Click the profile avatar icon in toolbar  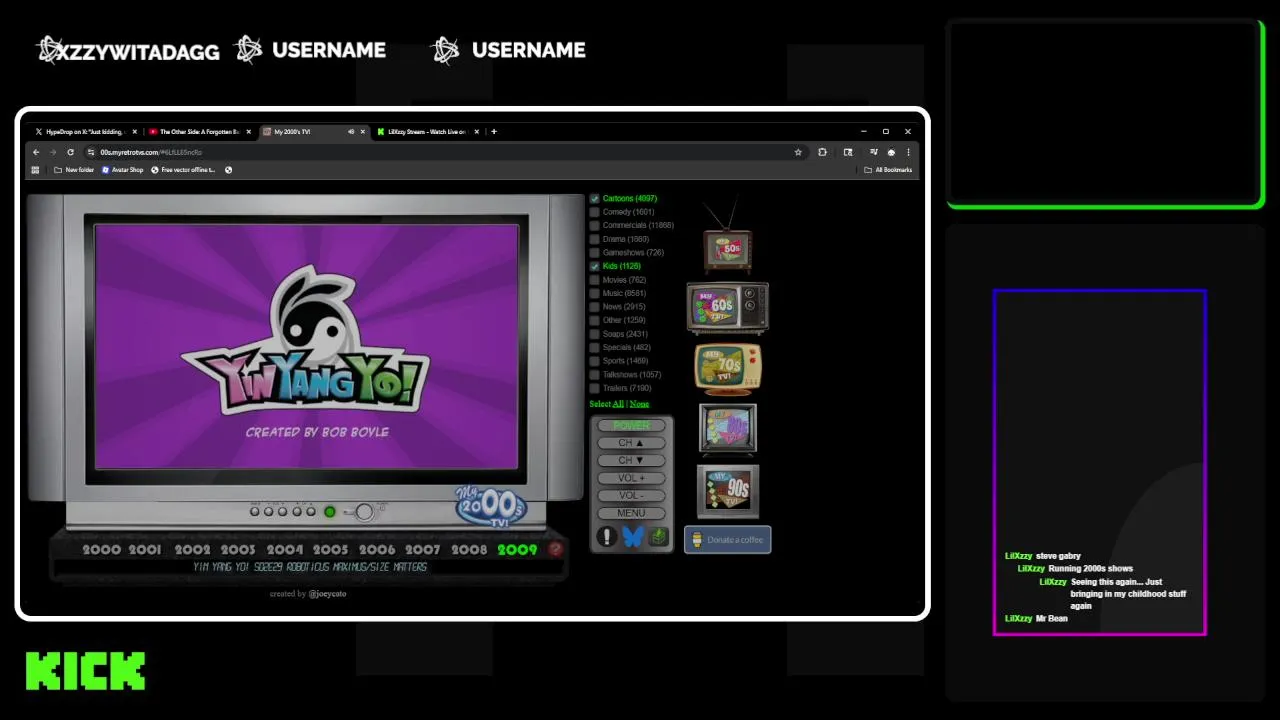(891, 152)
